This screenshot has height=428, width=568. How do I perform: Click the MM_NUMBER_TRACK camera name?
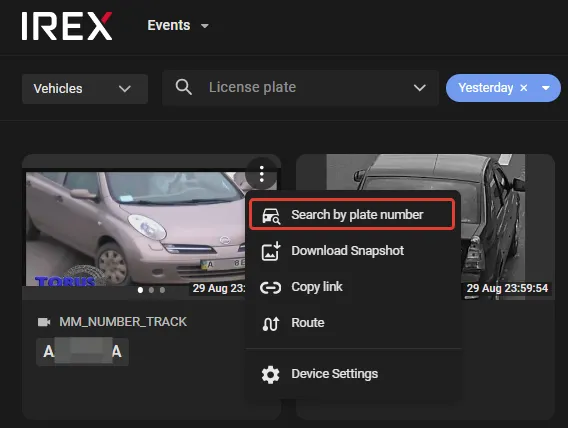[123, 322]
